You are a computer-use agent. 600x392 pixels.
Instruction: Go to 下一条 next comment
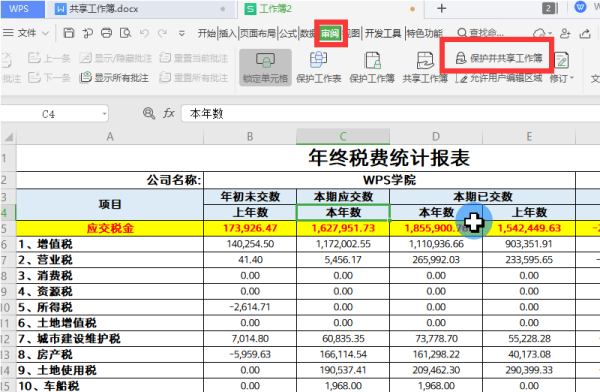pyautogui.click(x=49, y=78)
